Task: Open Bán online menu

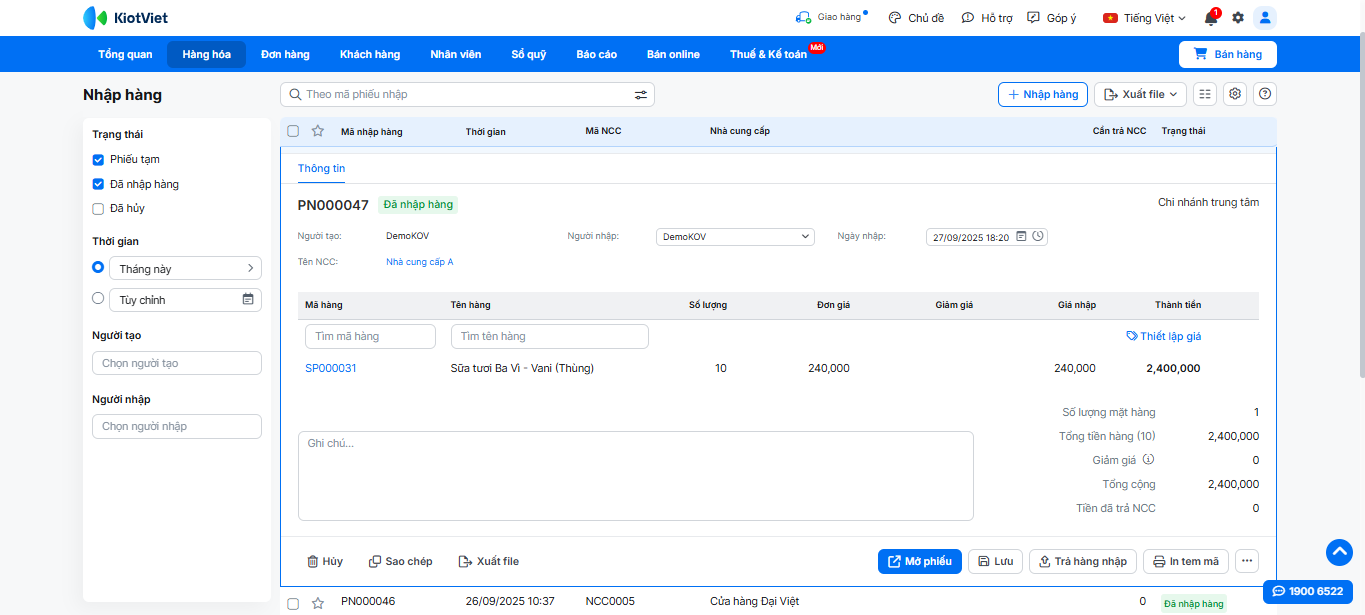Action: (673, 54)
